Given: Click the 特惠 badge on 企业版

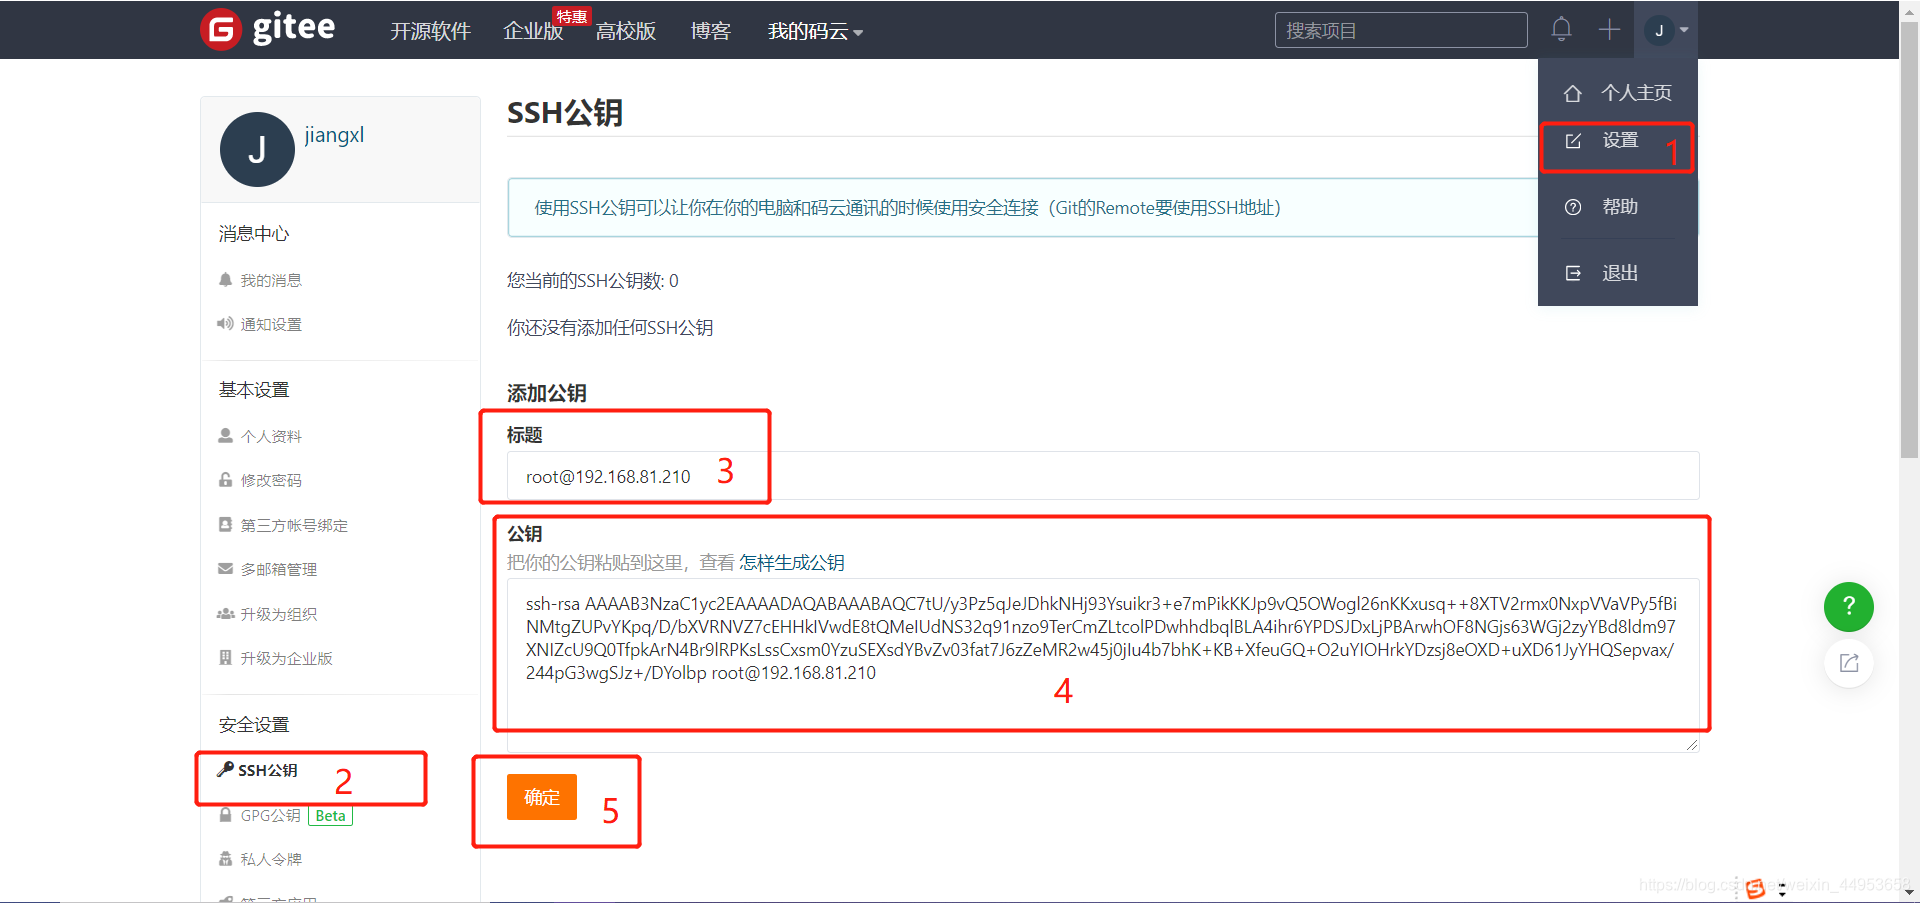Looking at the screenshot, I should 572,16.
